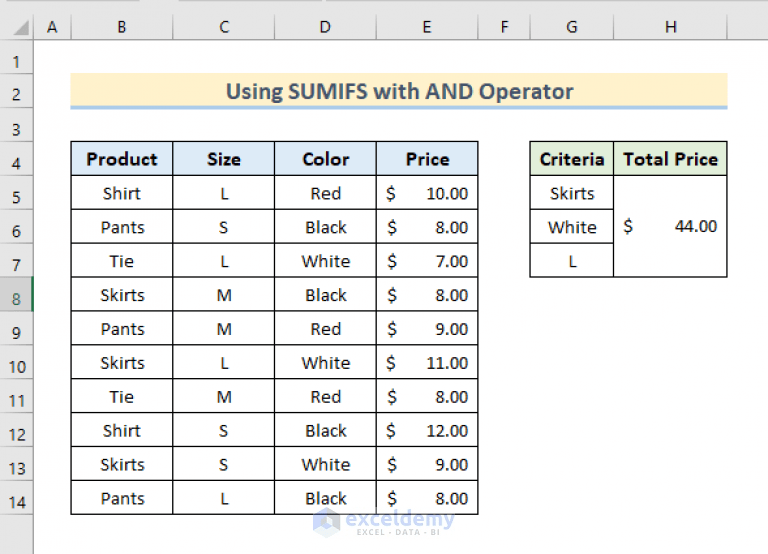Select the Total Price result cell 44.00

tap(671, 226)
